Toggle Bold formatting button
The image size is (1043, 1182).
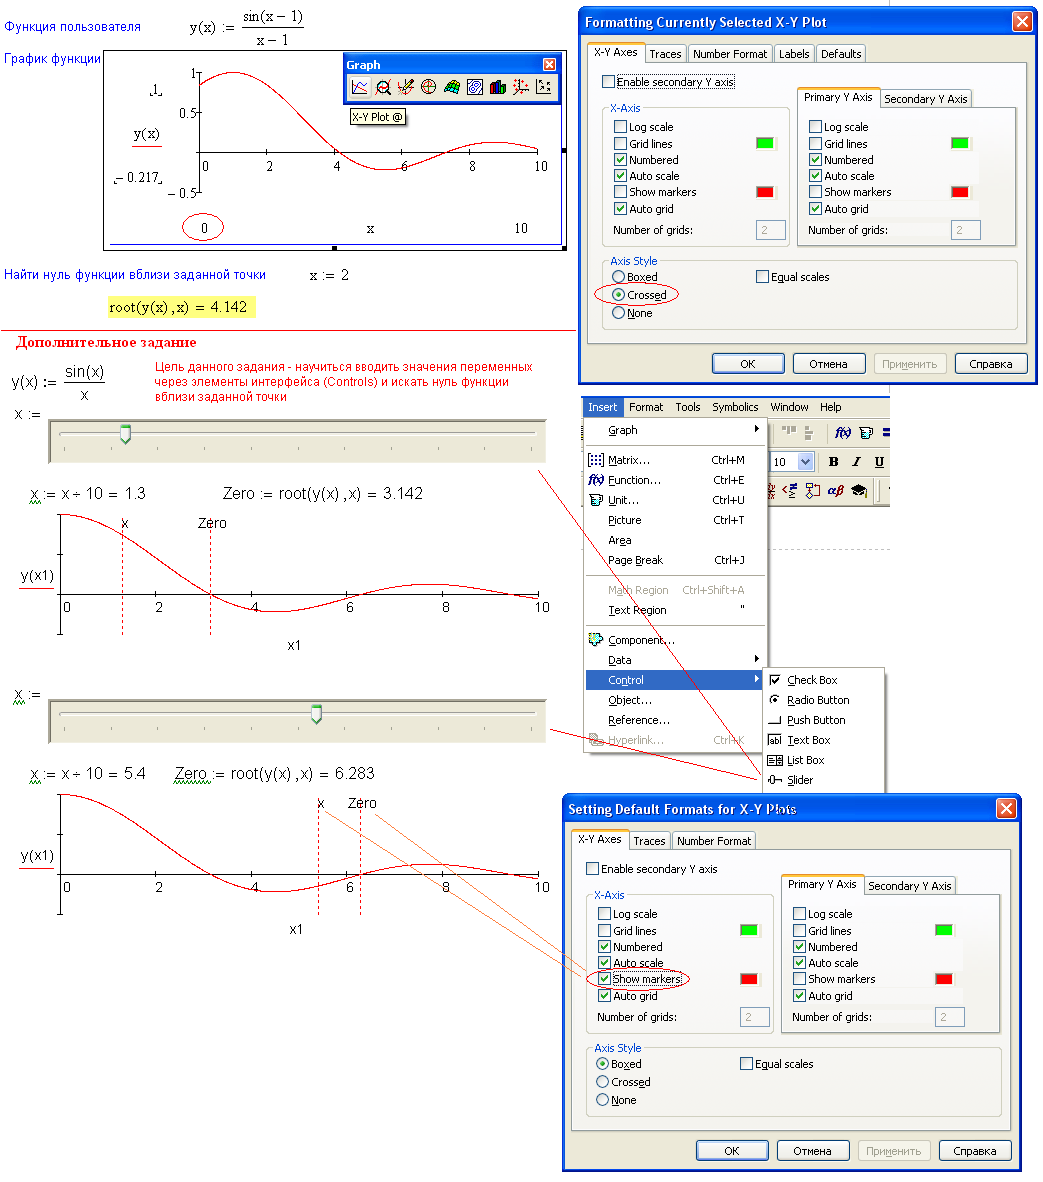(833, 461)
